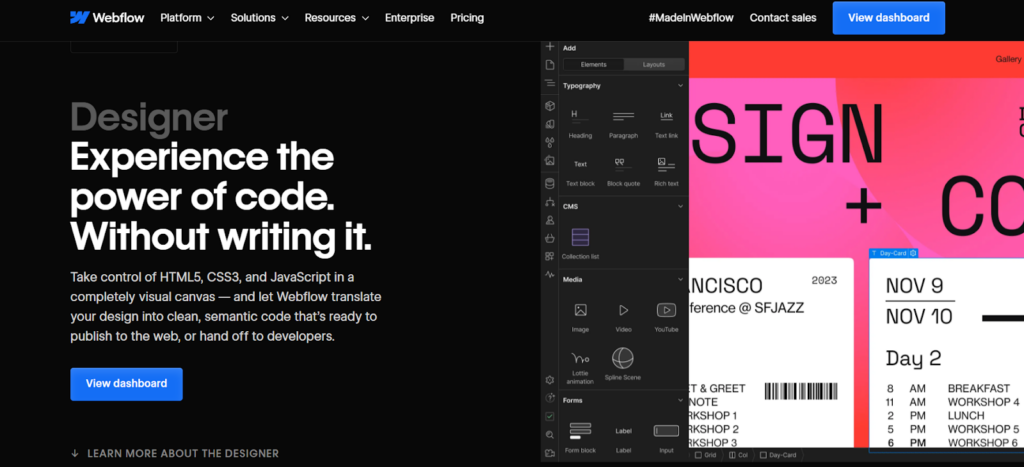Add a Lottie animation element
Screen dimensions: 1024x467
580,366
